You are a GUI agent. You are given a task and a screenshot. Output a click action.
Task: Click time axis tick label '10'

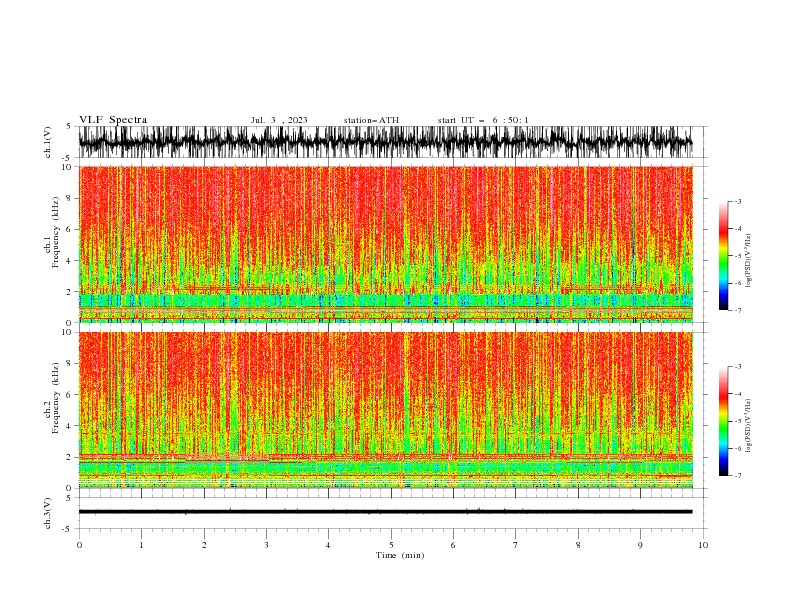coord(703,545)
